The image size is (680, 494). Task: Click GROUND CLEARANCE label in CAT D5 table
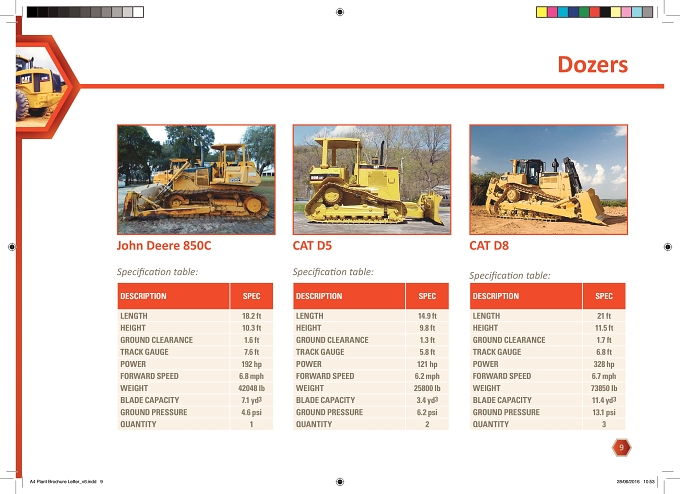point(332,340)
